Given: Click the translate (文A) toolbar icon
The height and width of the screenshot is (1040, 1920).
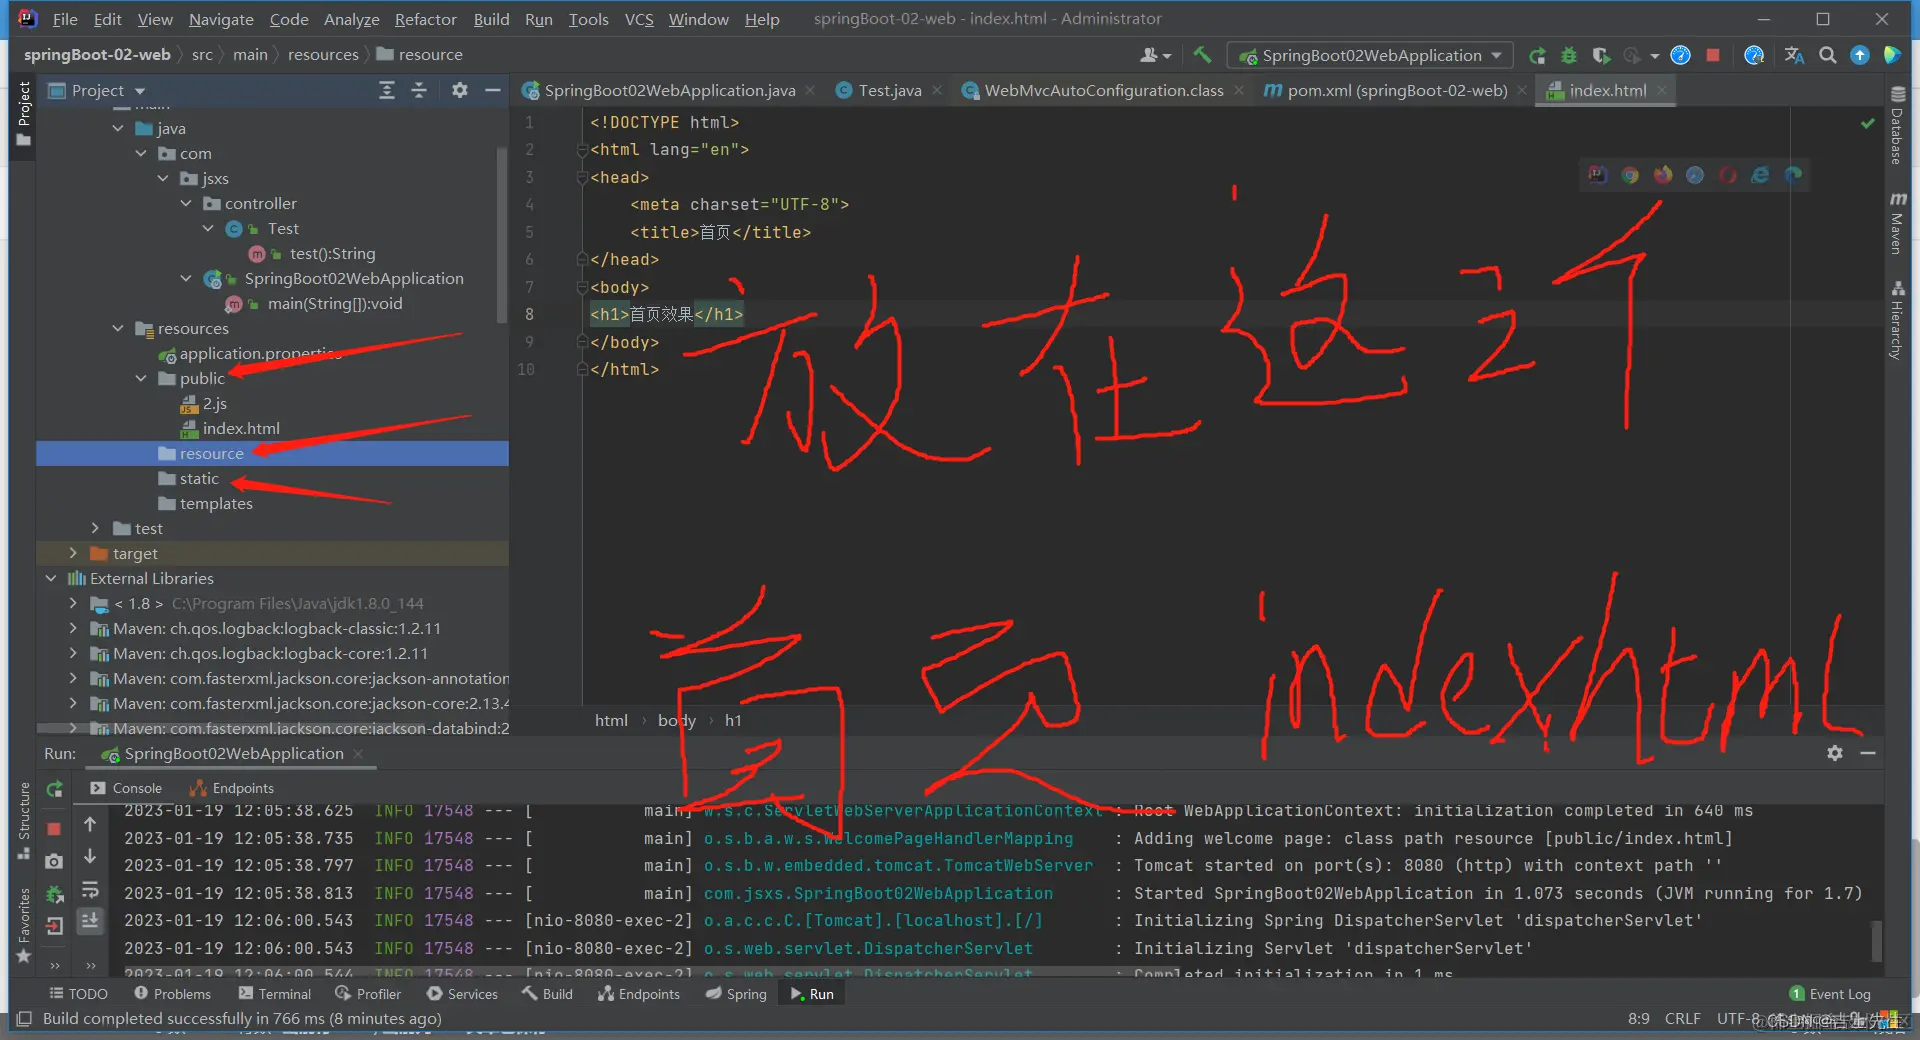Looking at the screenshot, I should point(1793,55).
